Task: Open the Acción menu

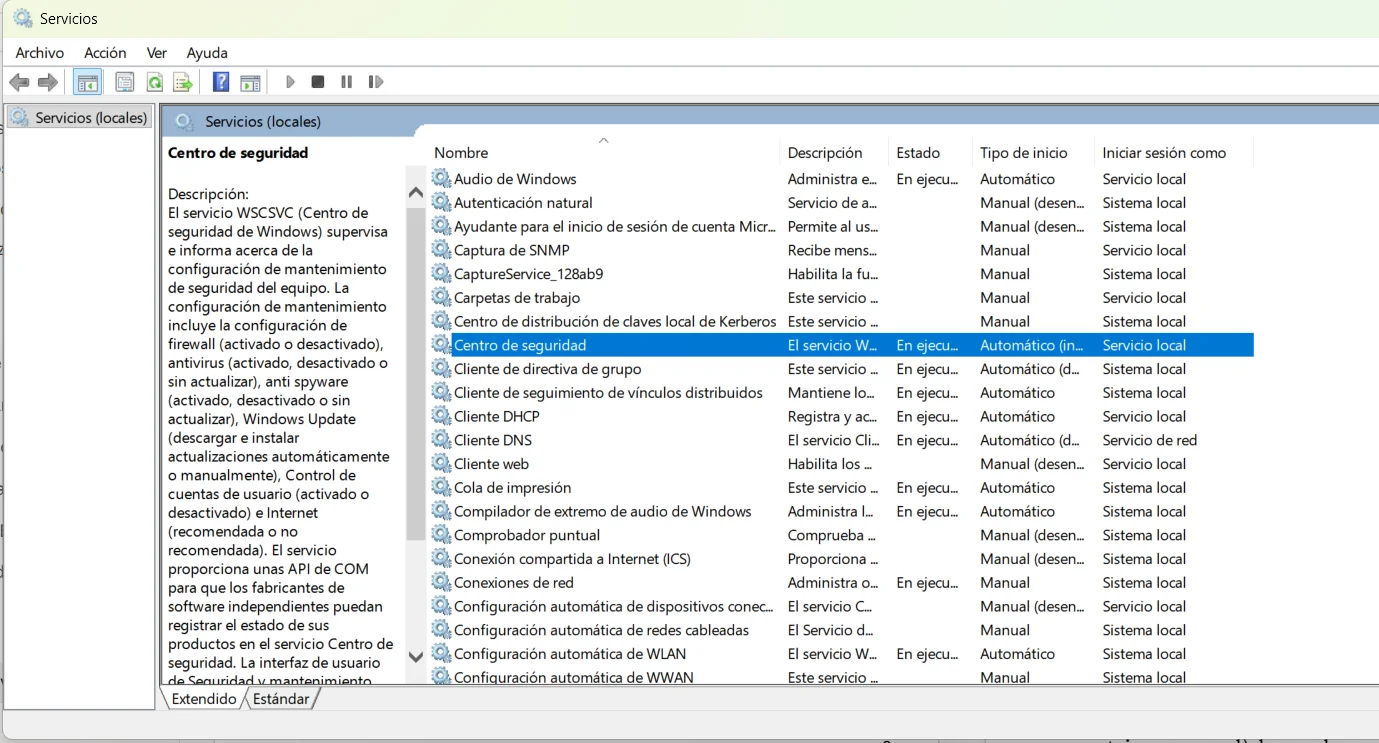Action: coord(105,53)
